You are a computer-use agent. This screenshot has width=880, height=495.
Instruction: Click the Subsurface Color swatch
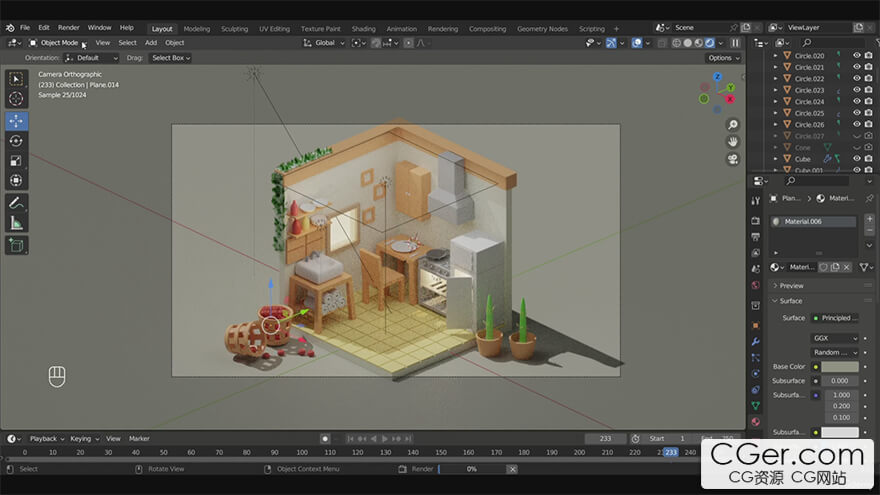tap(840, 432)
